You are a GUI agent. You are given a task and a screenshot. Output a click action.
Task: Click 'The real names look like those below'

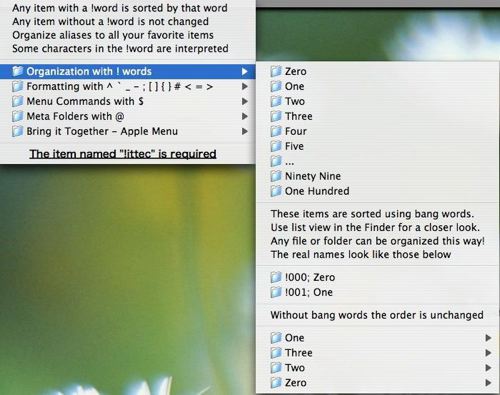[361, 255]
